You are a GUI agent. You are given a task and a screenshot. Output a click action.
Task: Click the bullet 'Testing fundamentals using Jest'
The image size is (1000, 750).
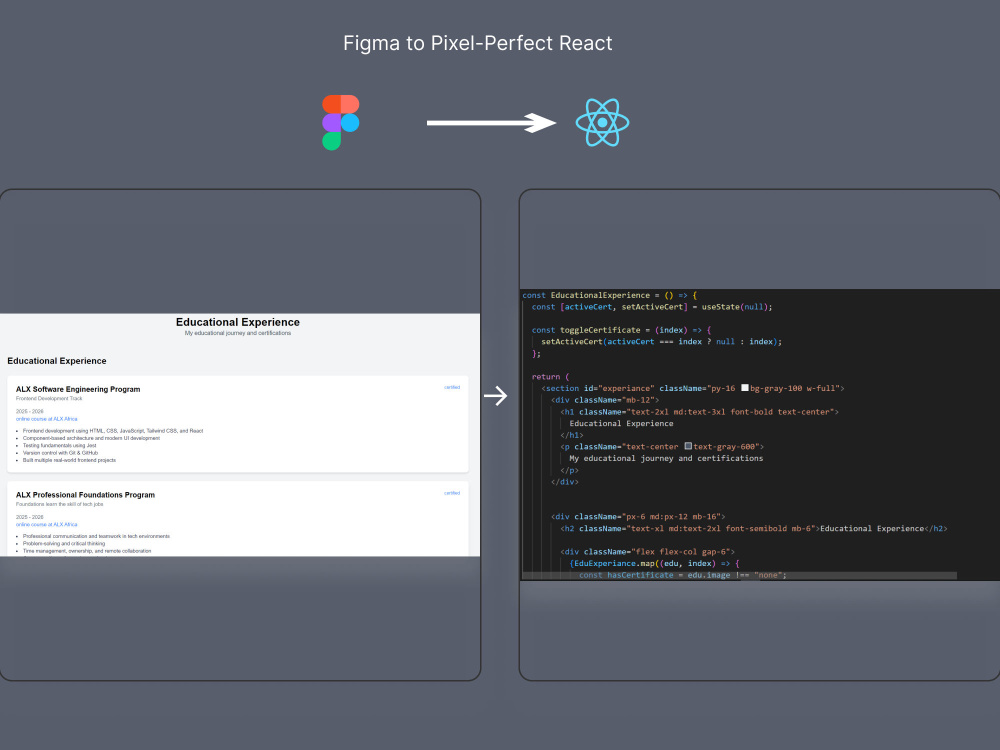pos(59,446)
